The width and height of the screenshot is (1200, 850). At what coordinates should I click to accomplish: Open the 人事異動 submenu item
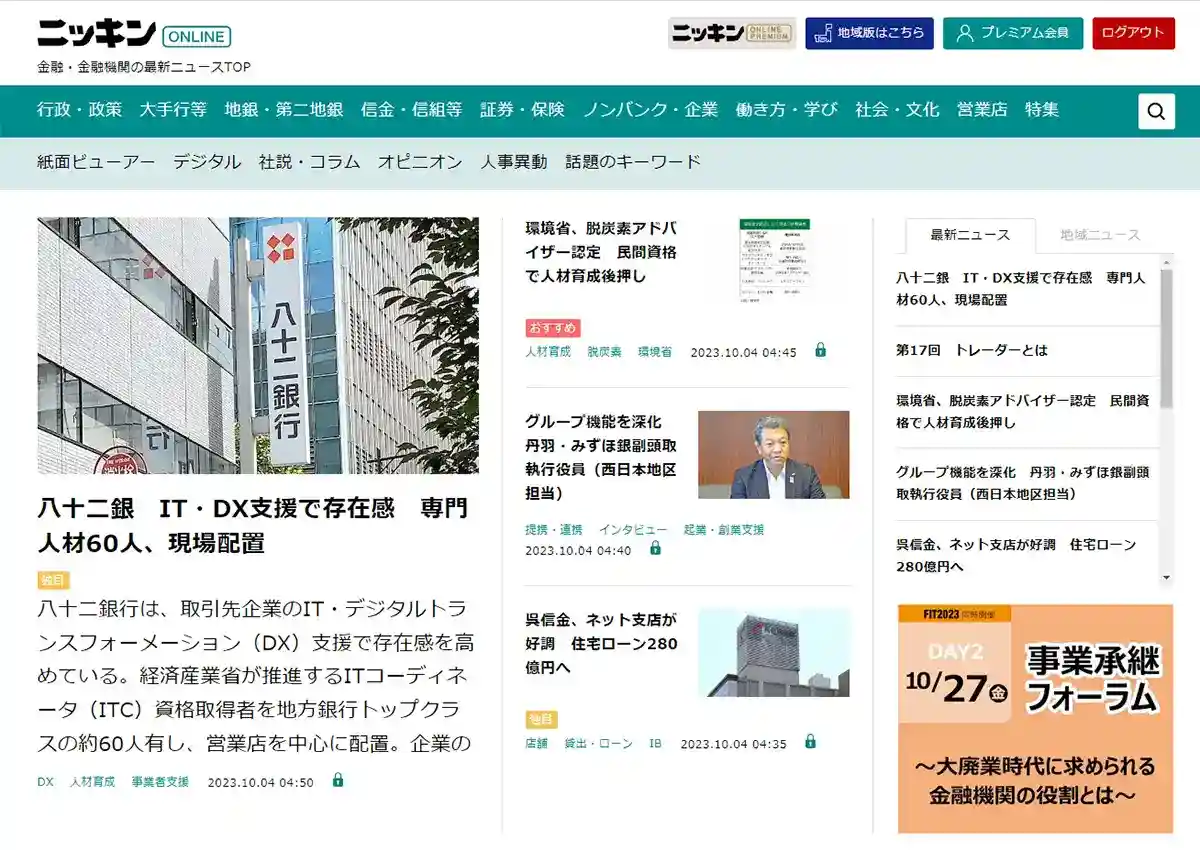coord(513,162)
